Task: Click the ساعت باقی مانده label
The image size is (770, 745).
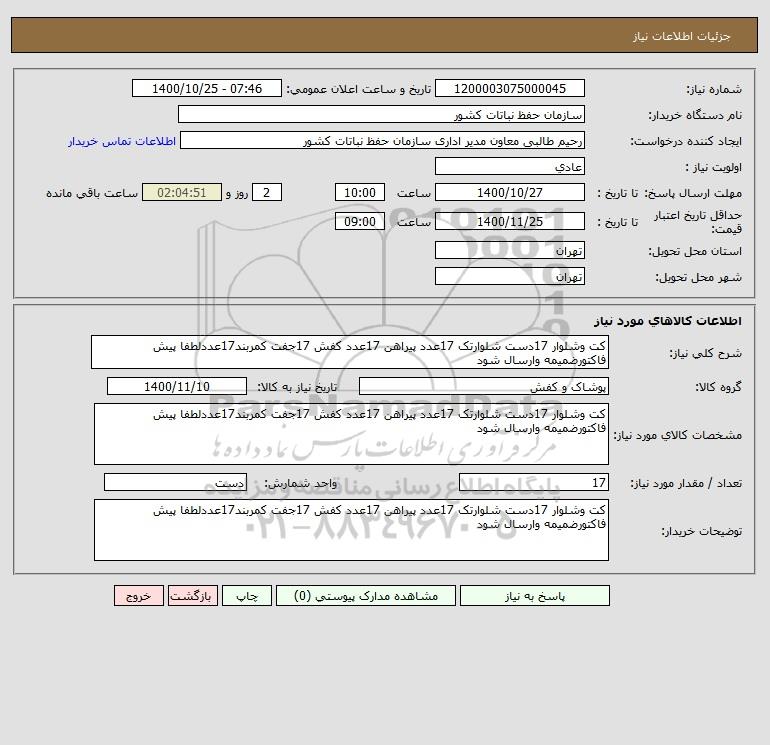Action: tap(92, 193)
